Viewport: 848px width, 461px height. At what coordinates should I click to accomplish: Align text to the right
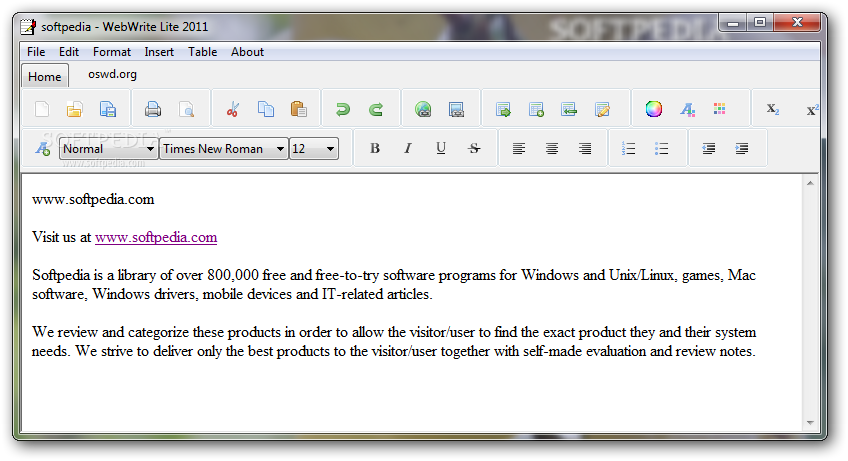click(585, 148)
